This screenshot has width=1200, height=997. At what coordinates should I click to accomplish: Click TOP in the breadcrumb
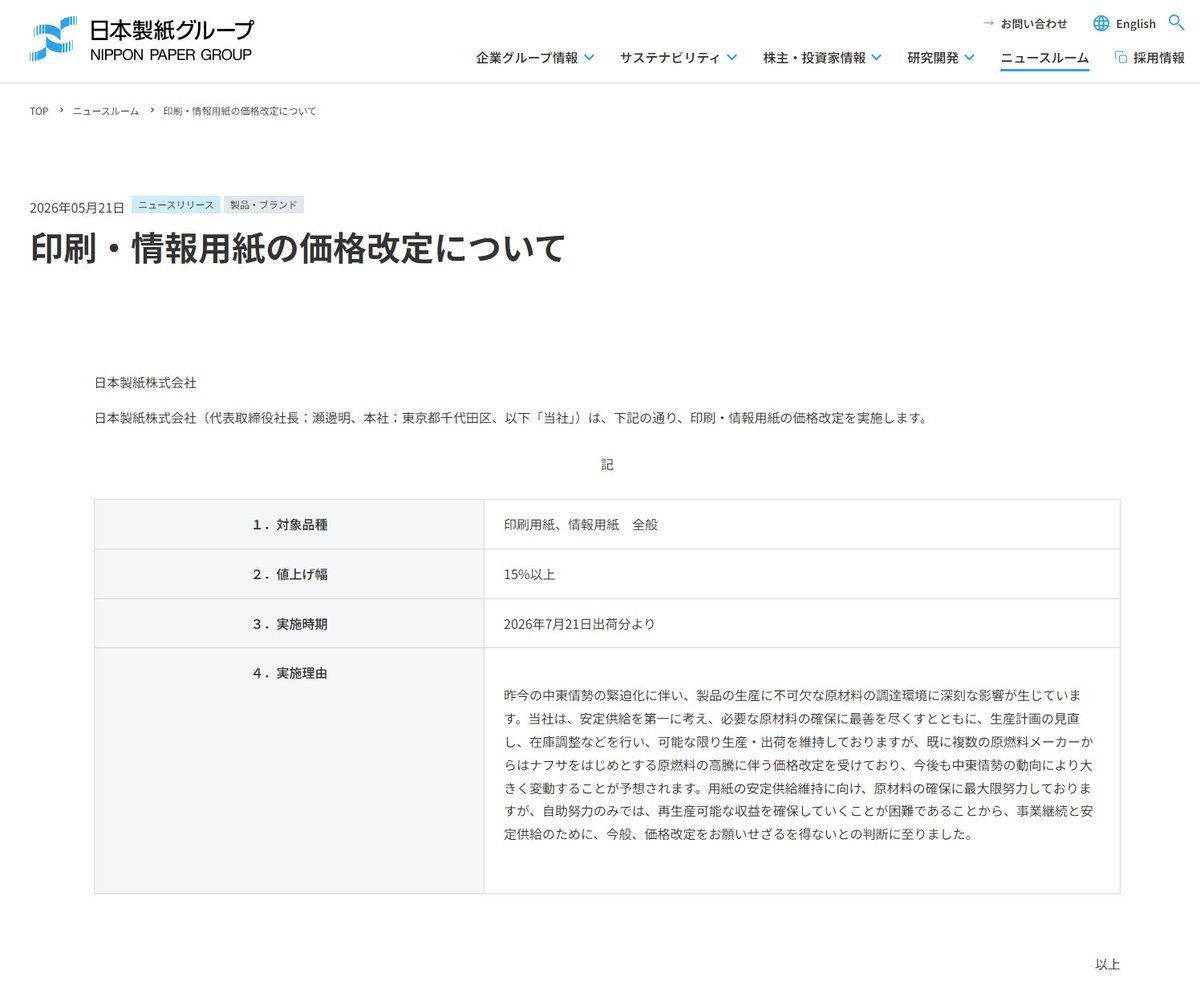tap(39, 111)
